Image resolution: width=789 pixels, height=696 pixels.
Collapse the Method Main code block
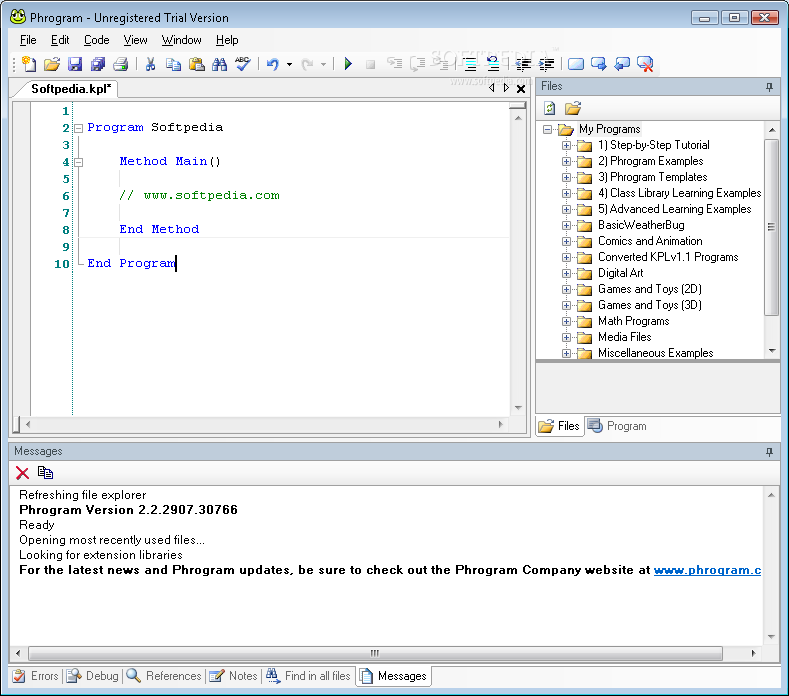(78, 162)
